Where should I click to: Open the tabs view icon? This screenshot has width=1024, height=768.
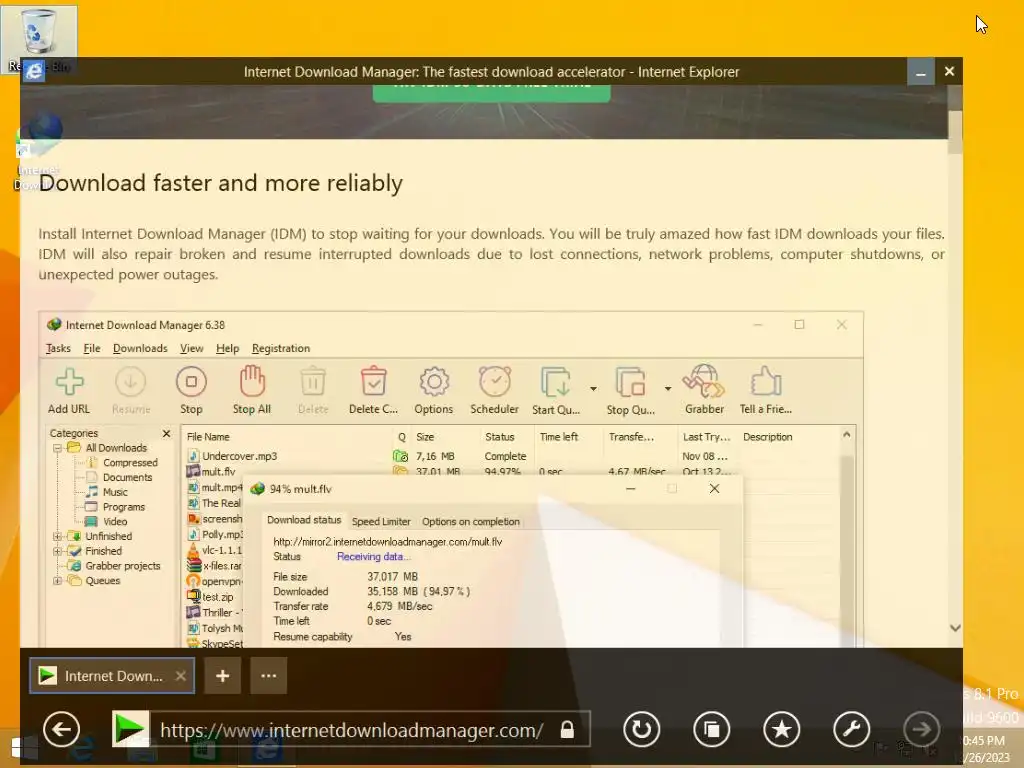[711, 729]
